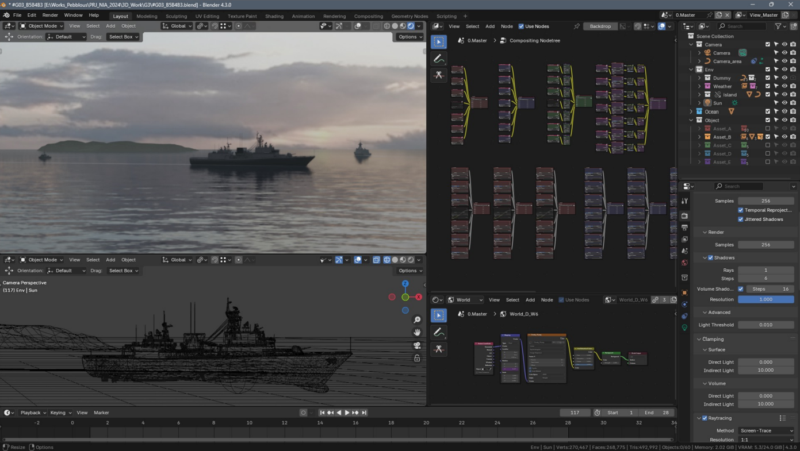The height and width of the screenshot is (451, 800).
Task: Open the Render menu in the top bar
Action: click(50, 16)
